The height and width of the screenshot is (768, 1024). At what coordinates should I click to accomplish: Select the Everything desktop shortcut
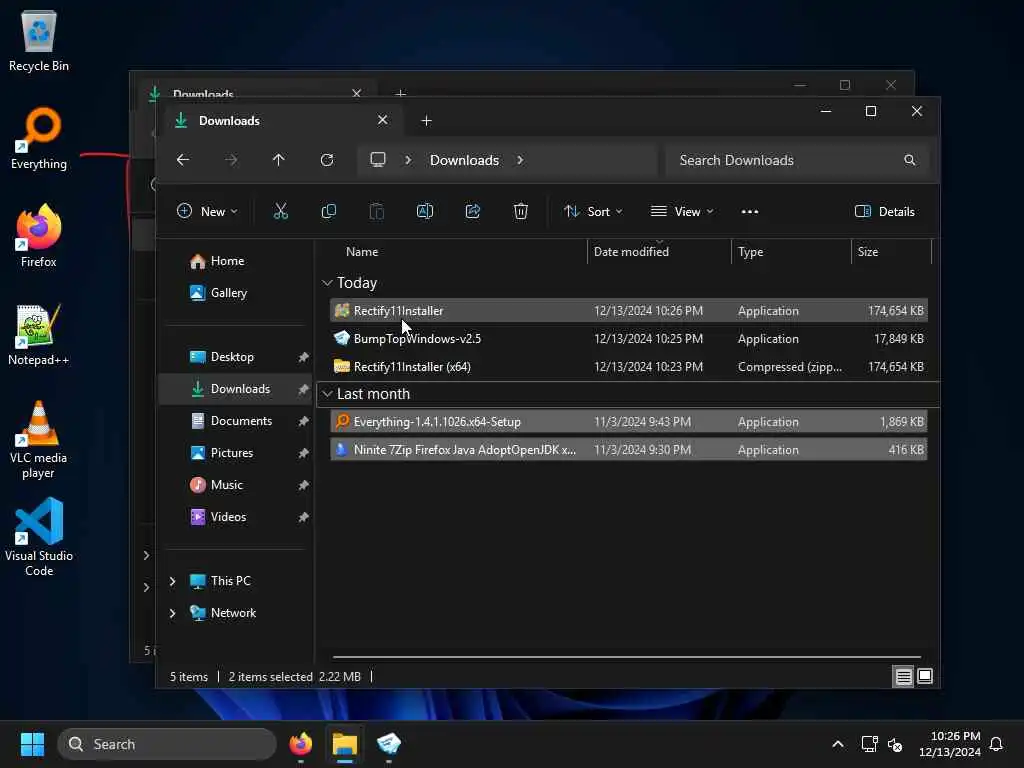(39, 138)
